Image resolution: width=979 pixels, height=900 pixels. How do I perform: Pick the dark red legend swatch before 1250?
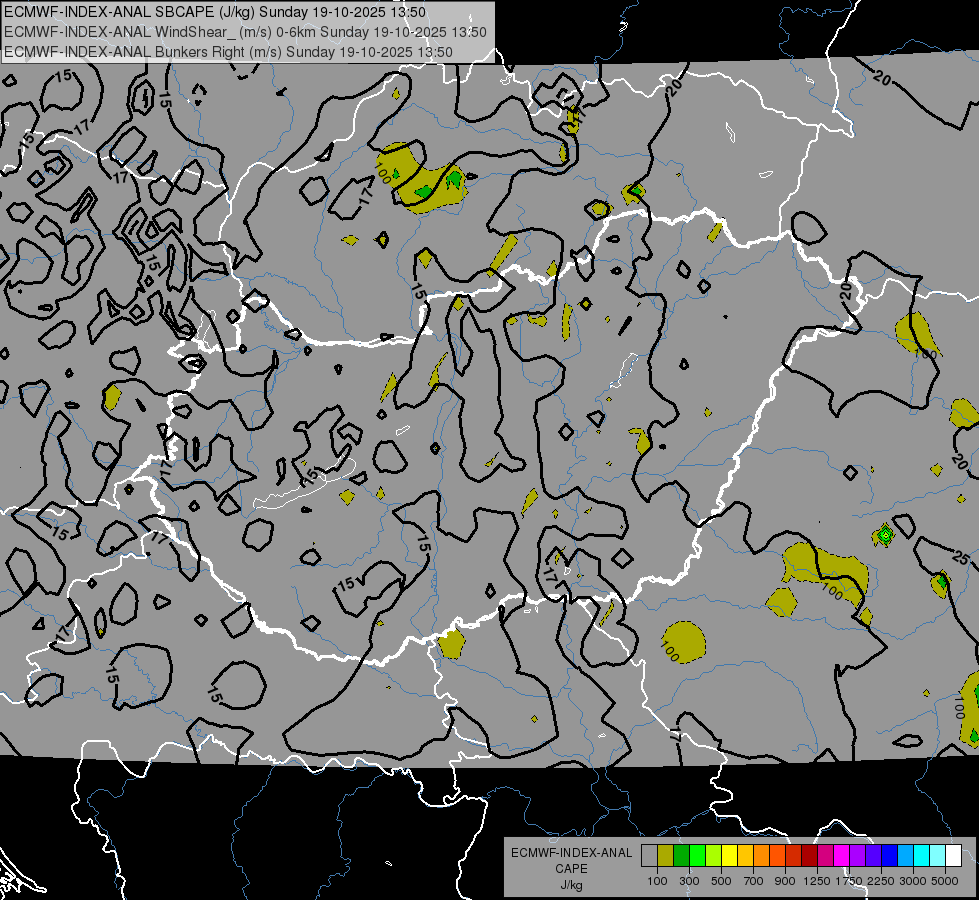pos(809,856)
